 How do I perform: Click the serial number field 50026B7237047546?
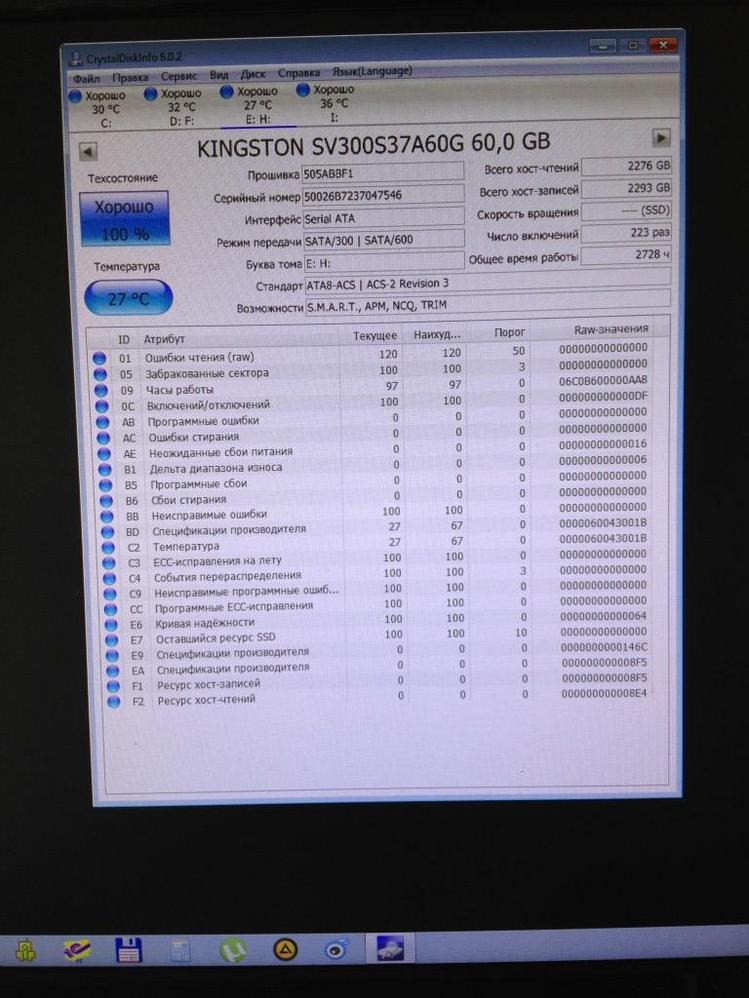[383, 195]
